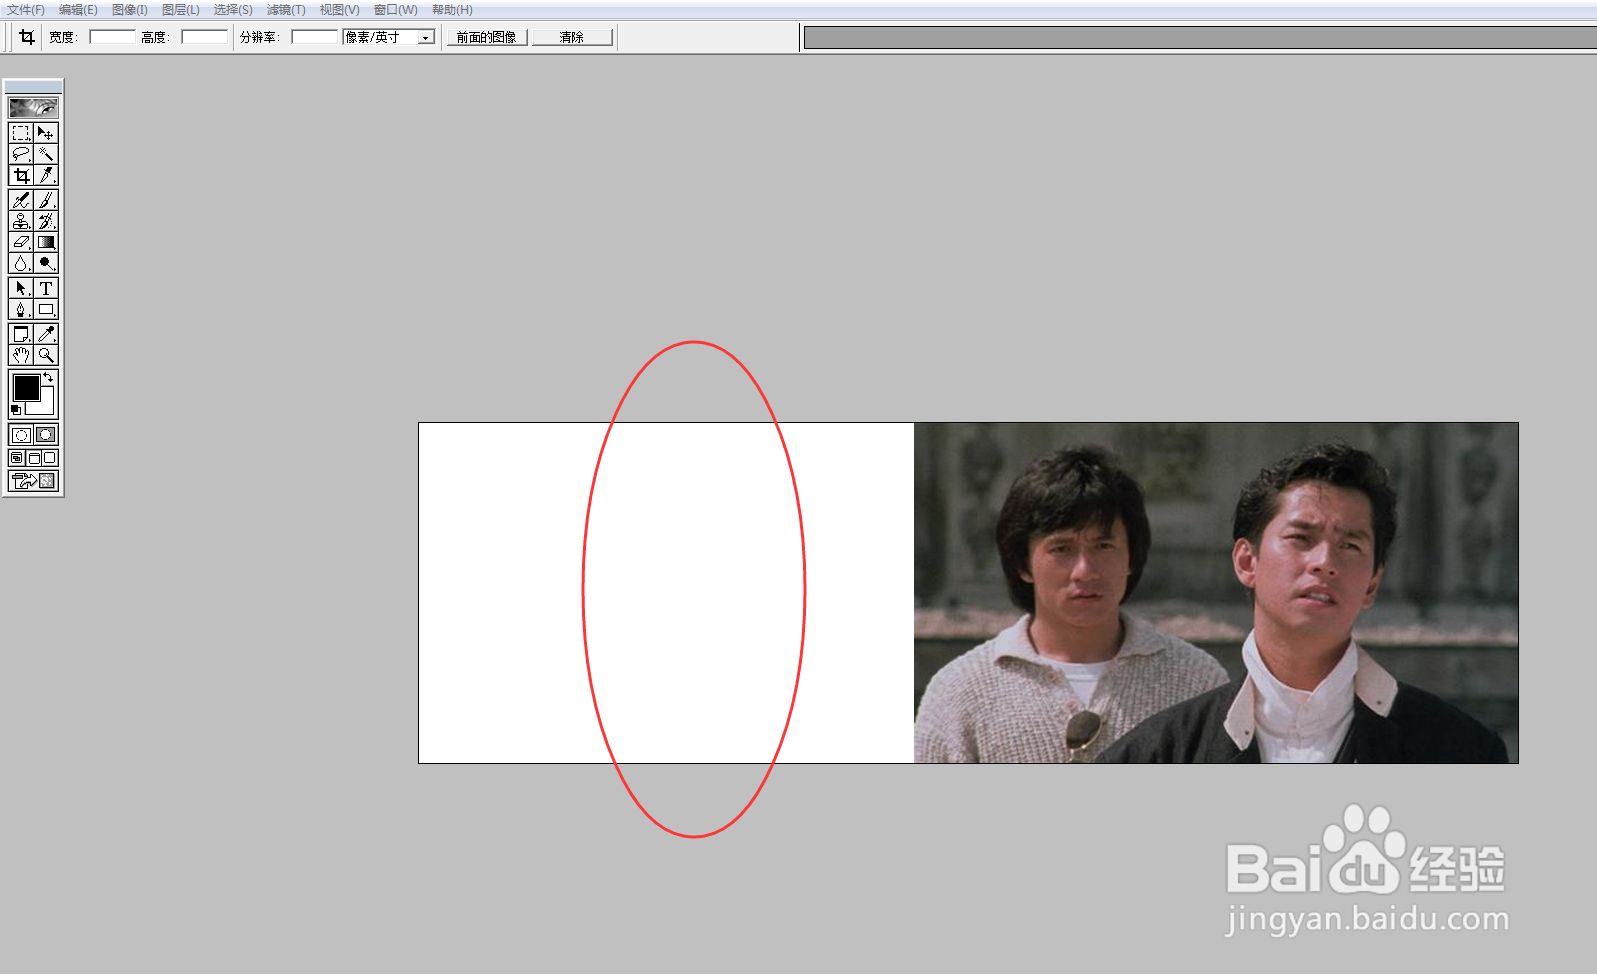Click the 分辨率 resolution input field

coord(314,37)
